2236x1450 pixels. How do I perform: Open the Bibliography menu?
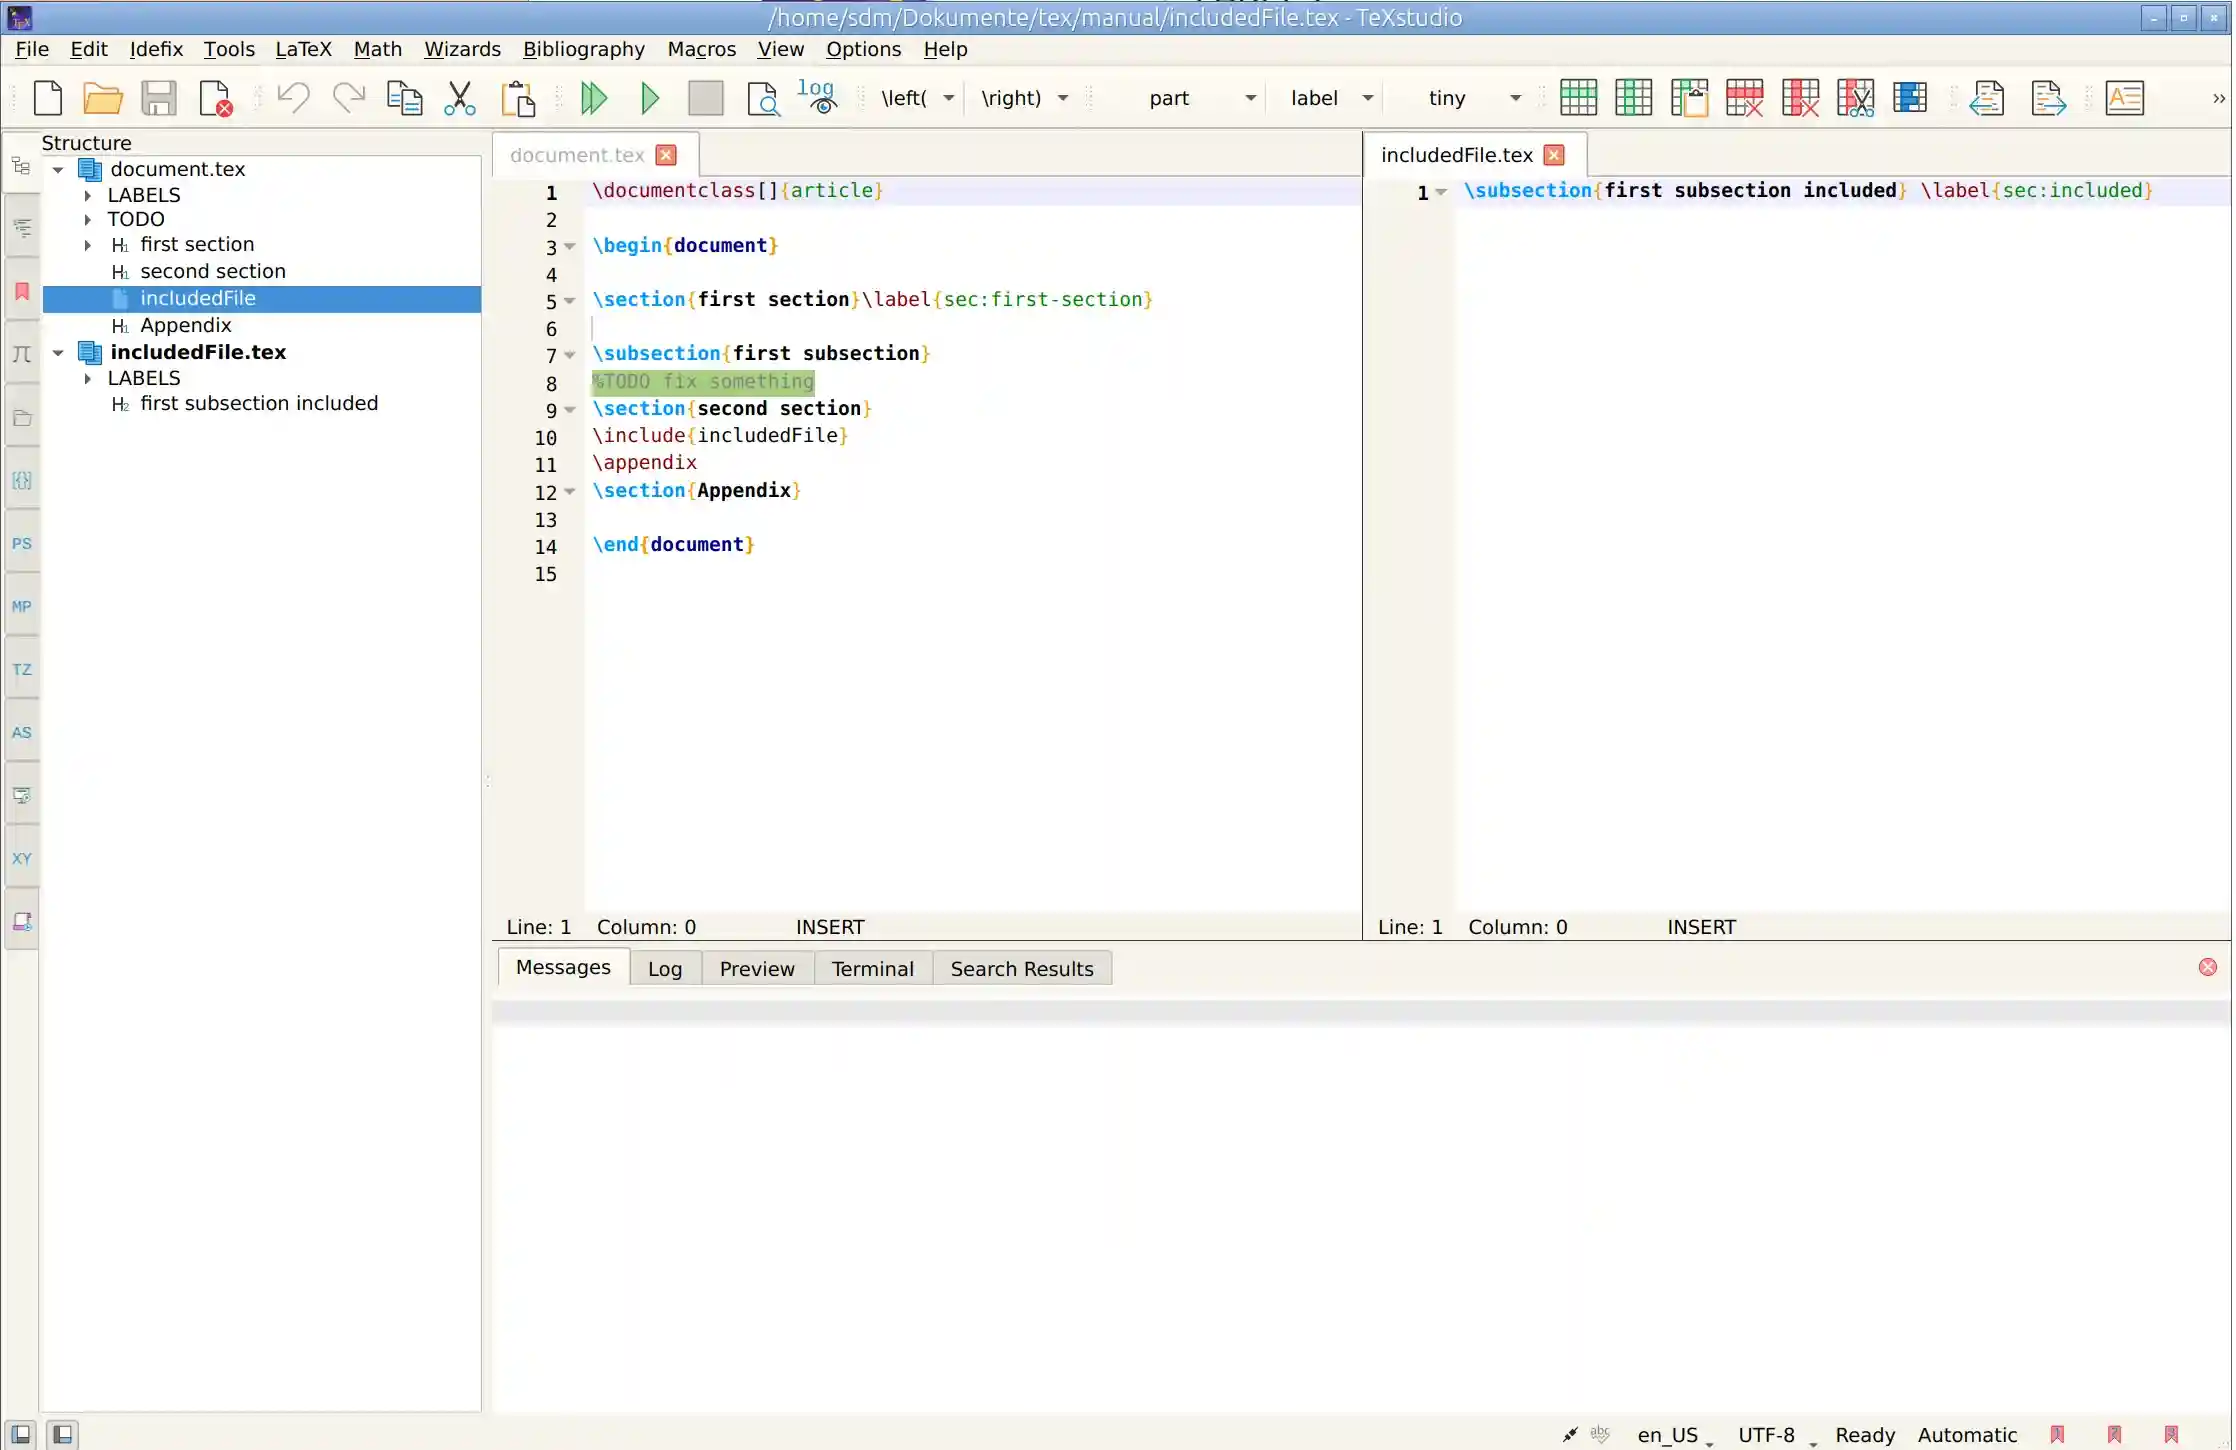coord(583,48)
